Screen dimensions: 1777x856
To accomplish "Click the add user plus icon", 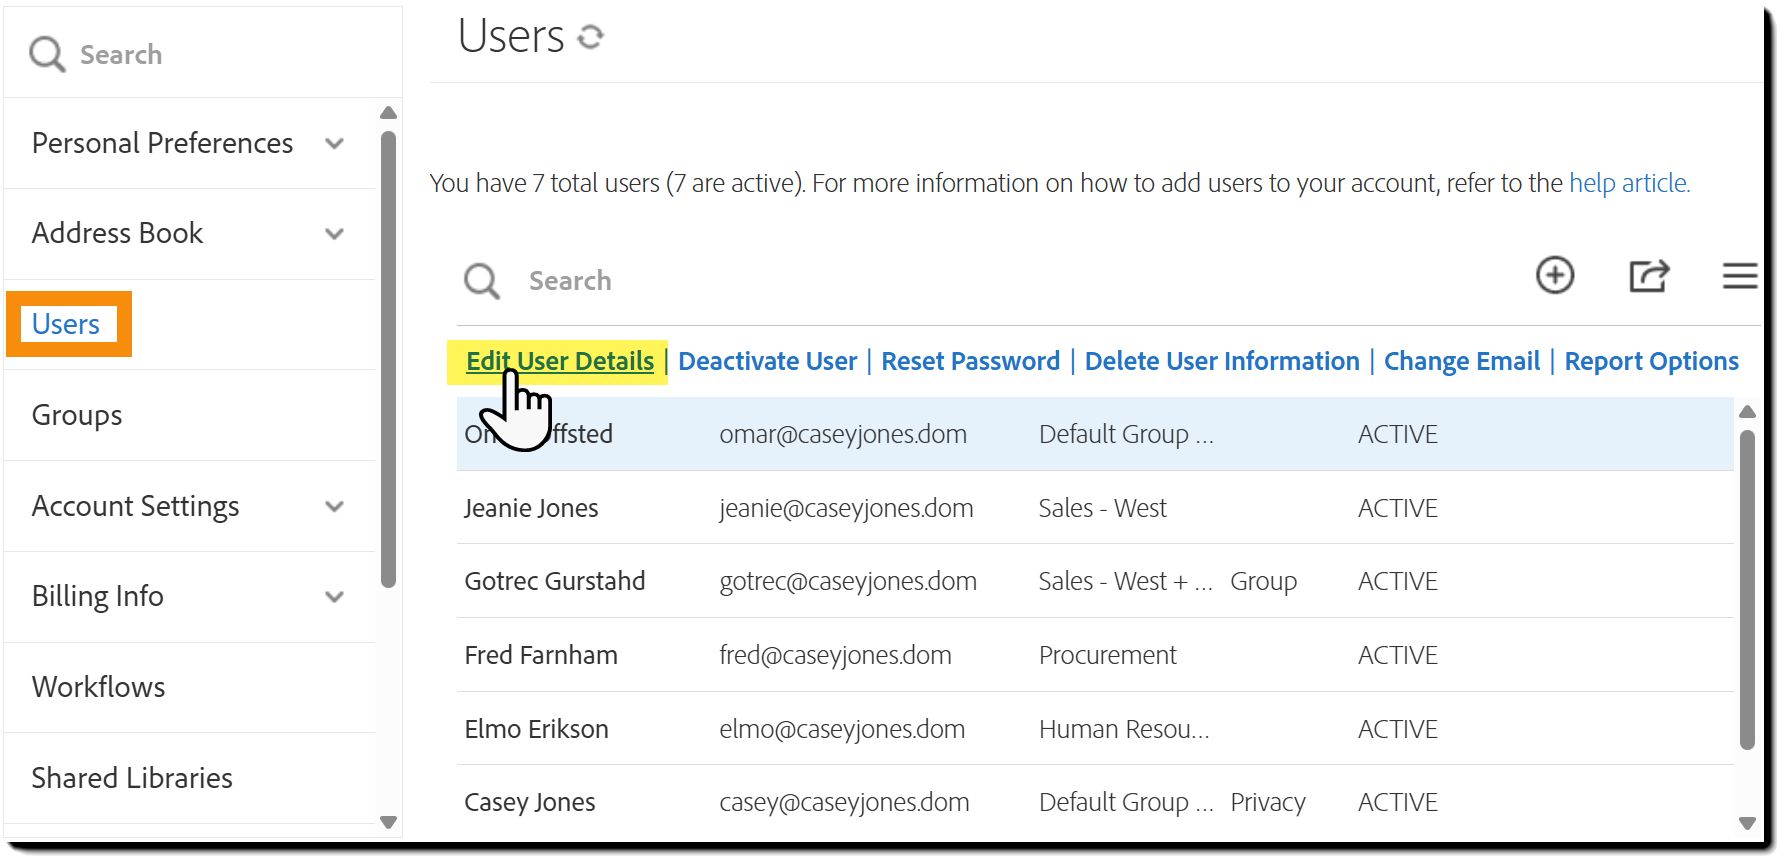I will point(1555,275).
